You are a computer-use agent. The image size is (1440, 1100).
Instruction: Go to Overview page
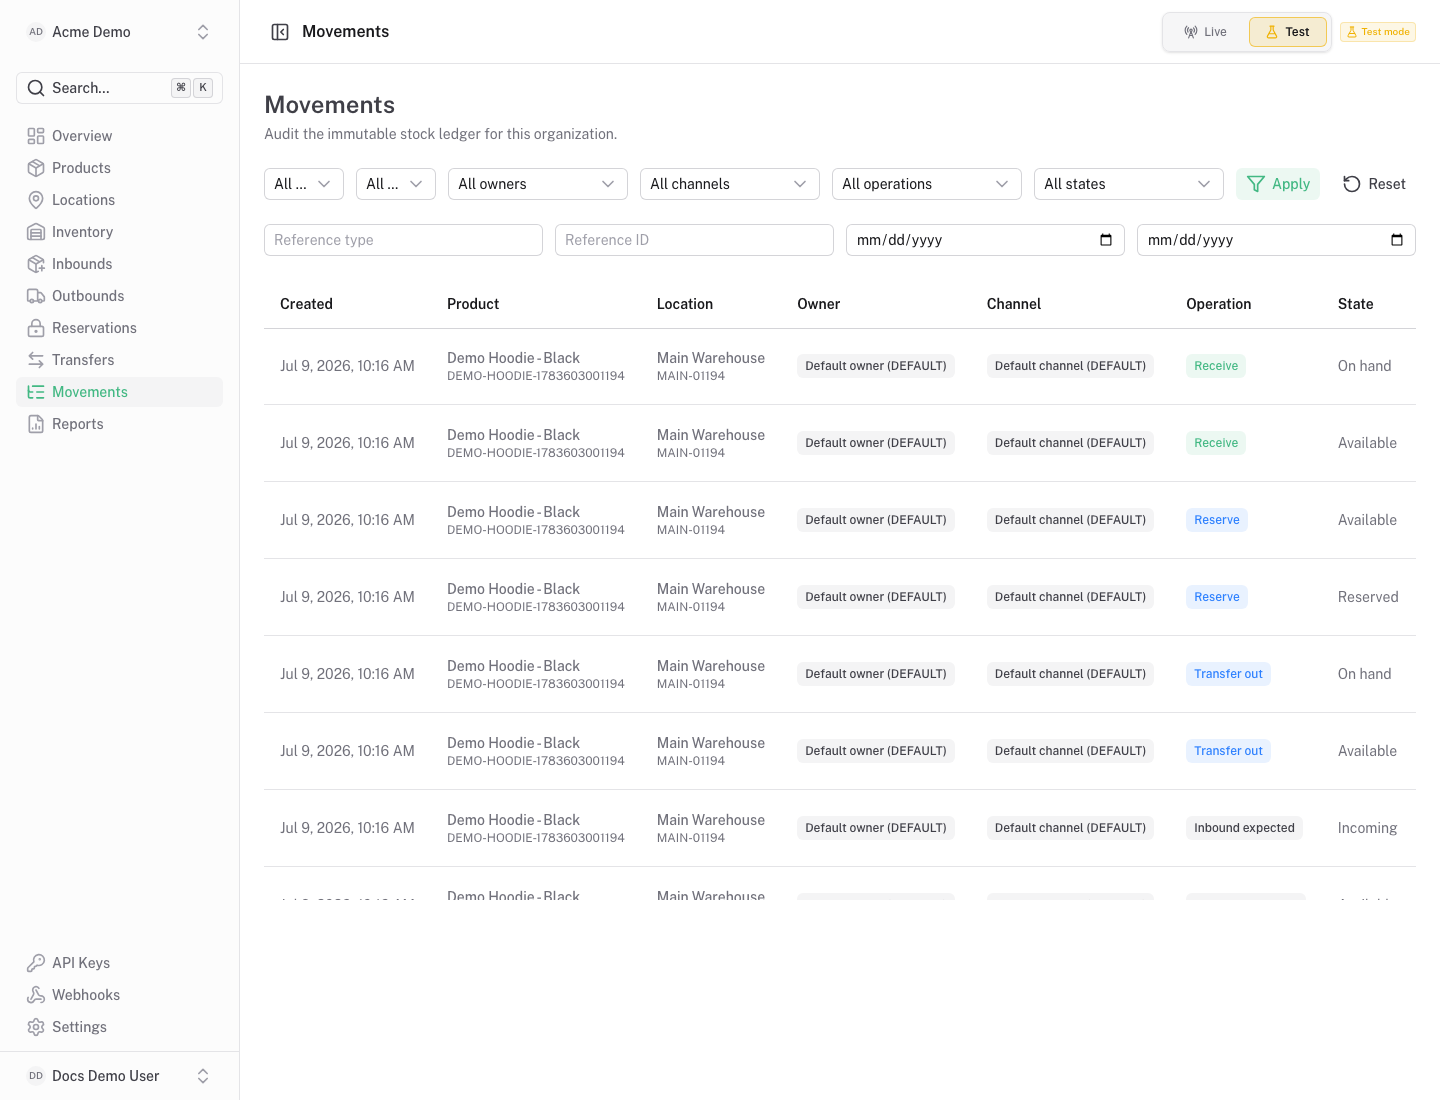point(119,136)
